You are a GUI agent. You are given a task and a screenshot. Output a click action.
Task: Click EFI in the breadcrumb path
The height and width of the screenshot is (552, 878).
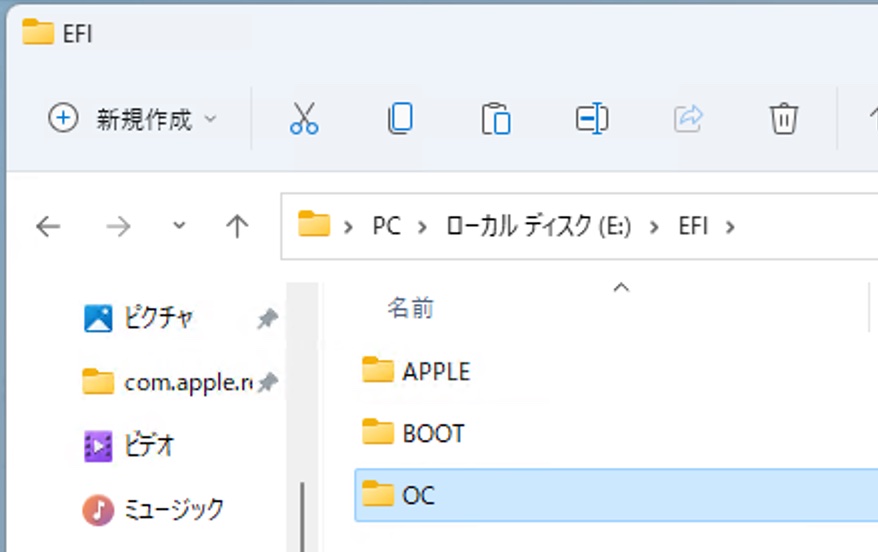pos(693,226)
